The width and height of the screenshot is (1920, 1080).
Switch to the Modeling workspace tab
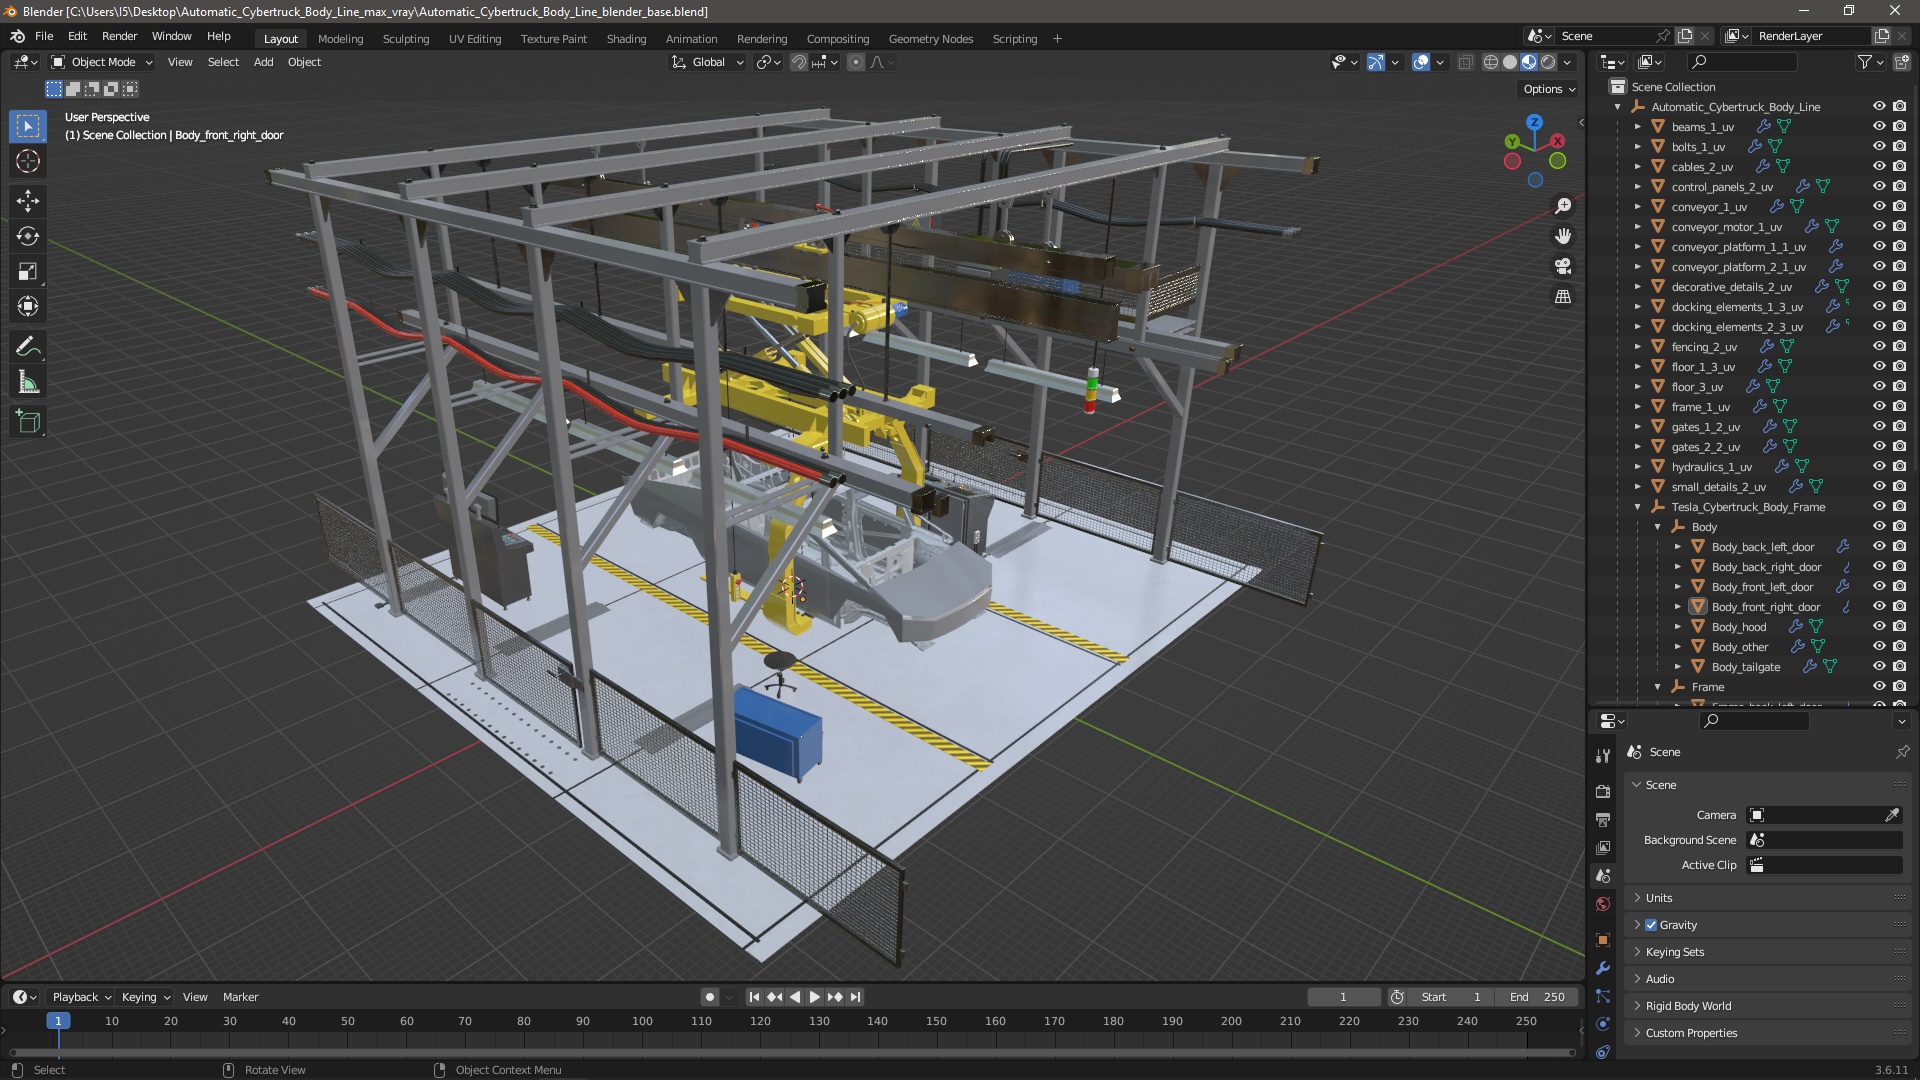click(x=340, y=39)
